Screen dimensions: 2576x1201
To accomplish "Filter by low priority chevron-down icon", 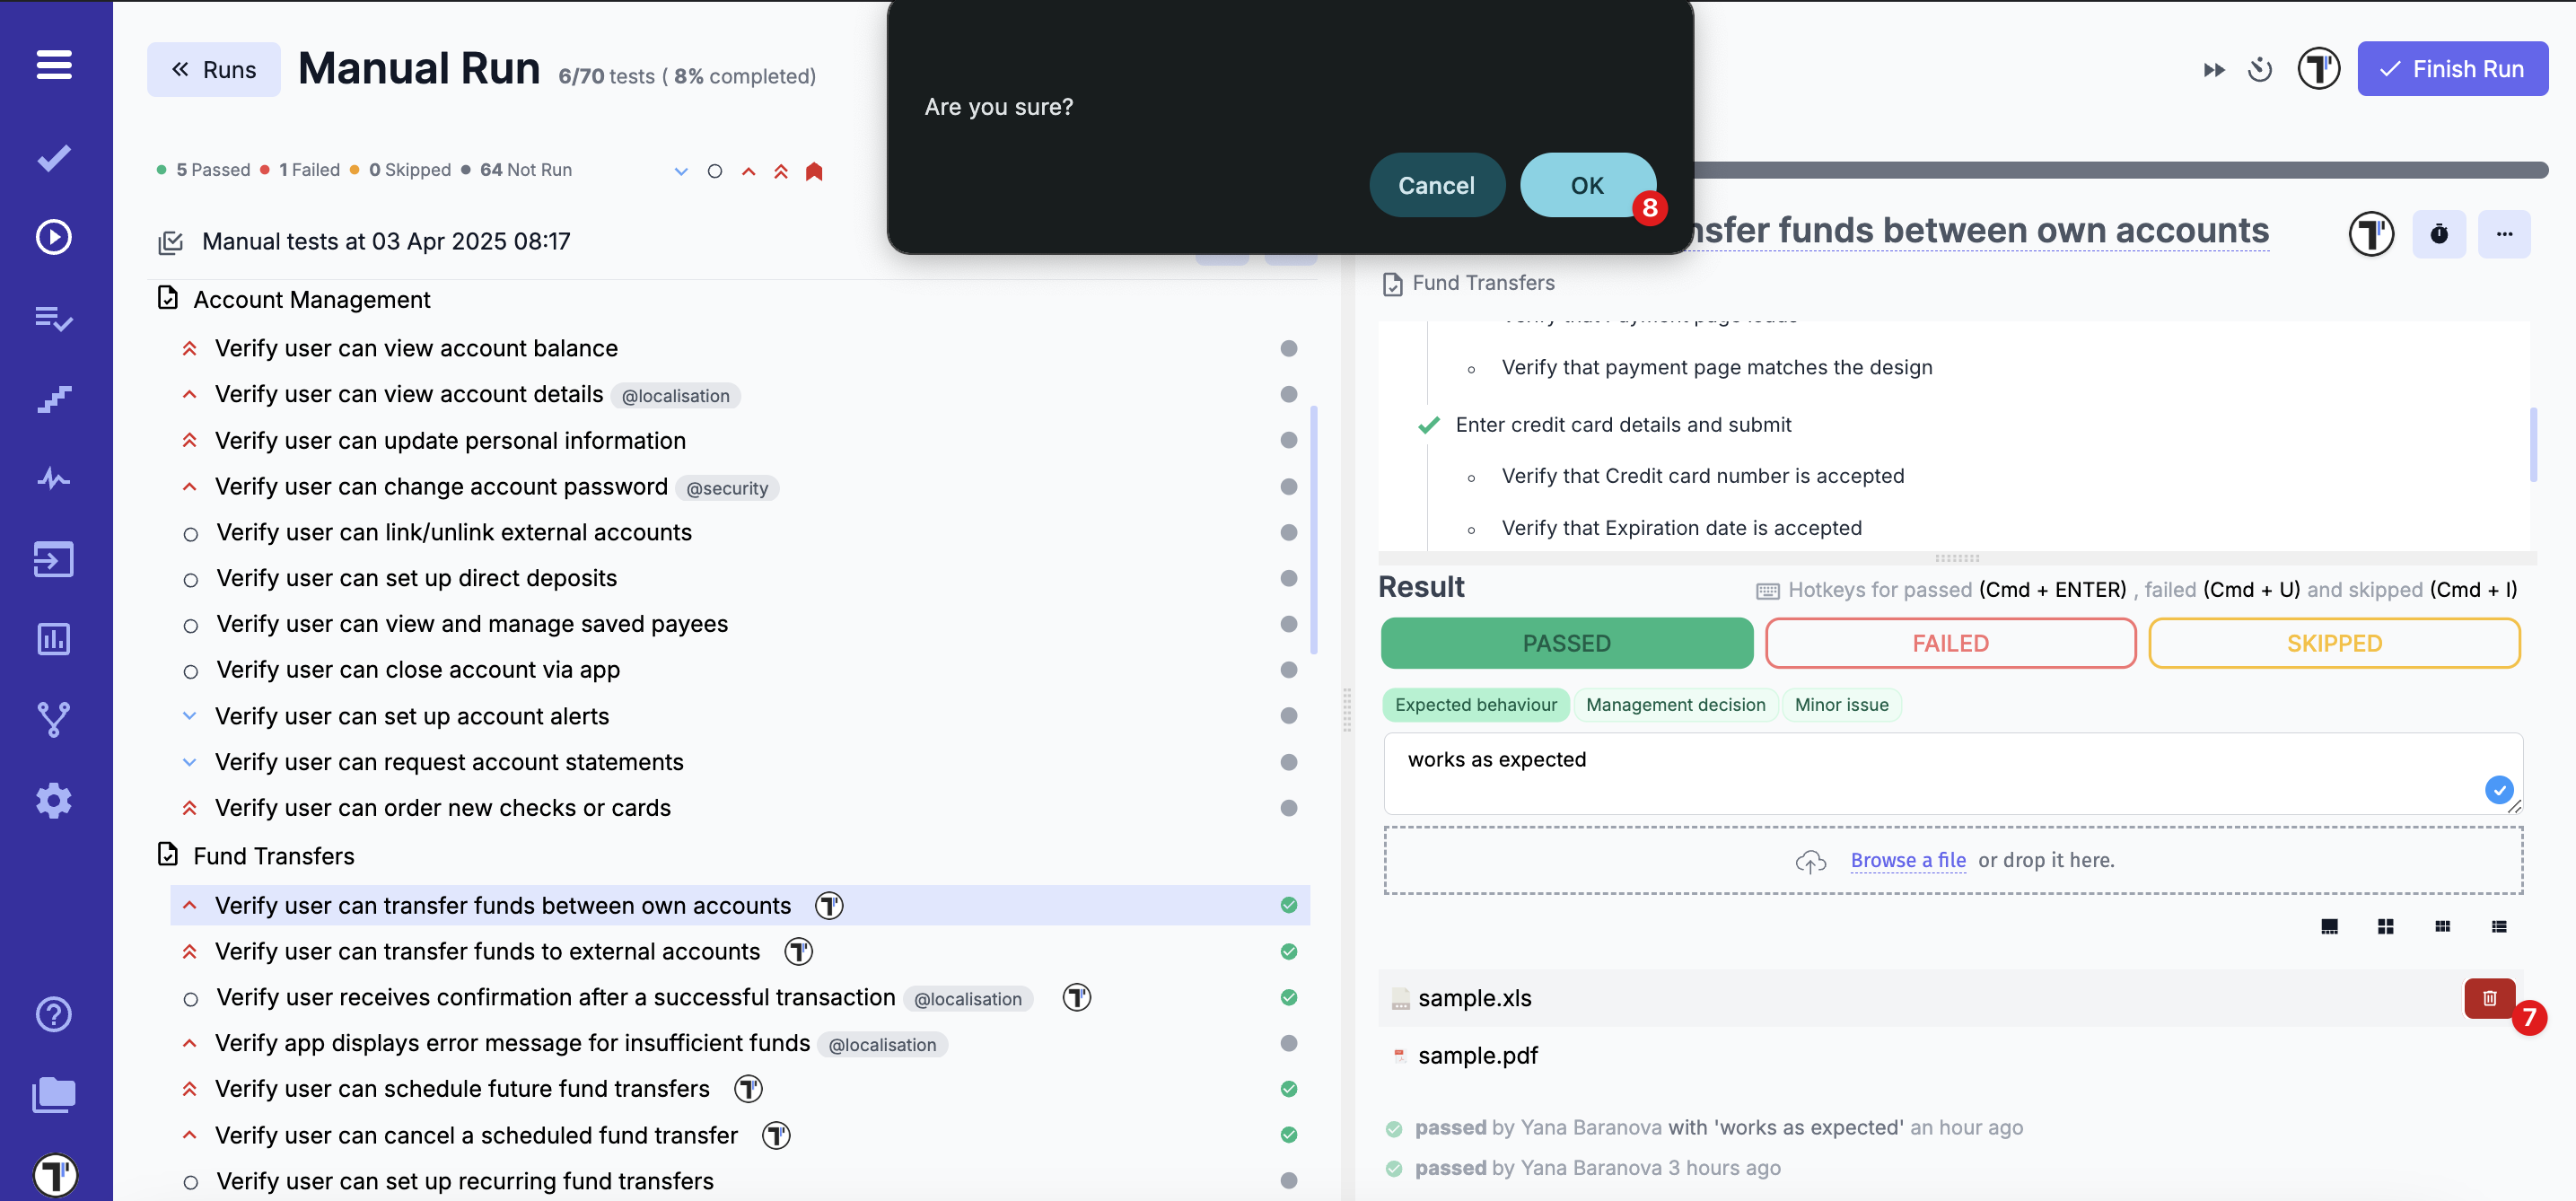I will pyautogui.click(x=681, y=171).
